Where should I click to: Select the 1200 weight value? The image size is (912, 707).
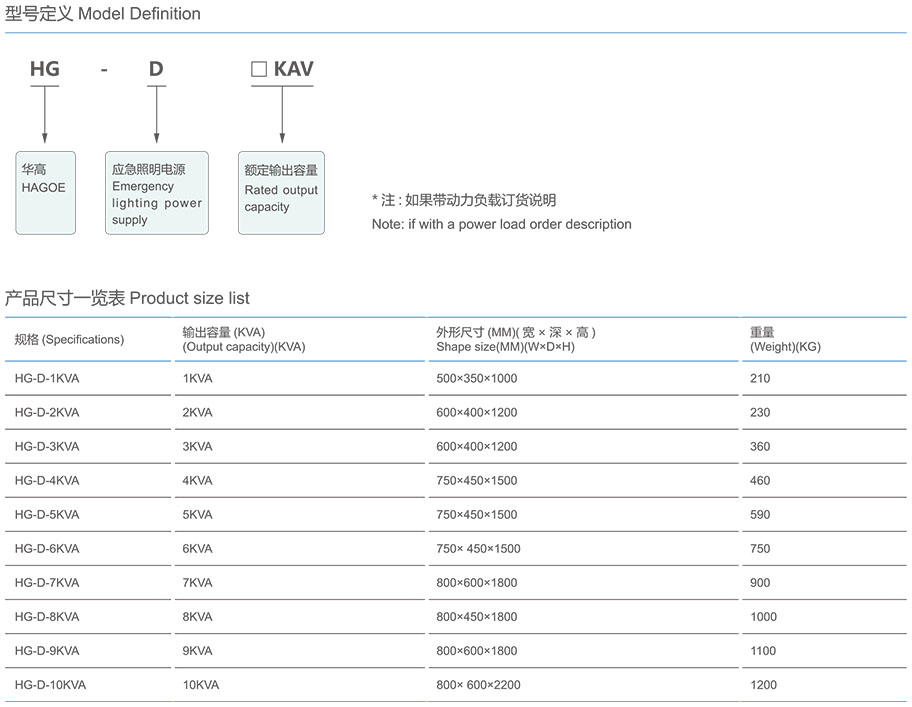[763, 685]
